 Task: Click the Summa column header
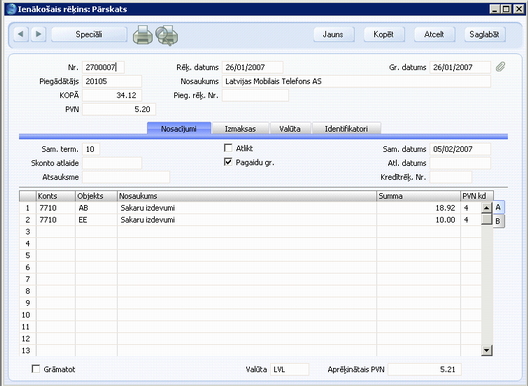pyautogui.click(x=419, y=196)
